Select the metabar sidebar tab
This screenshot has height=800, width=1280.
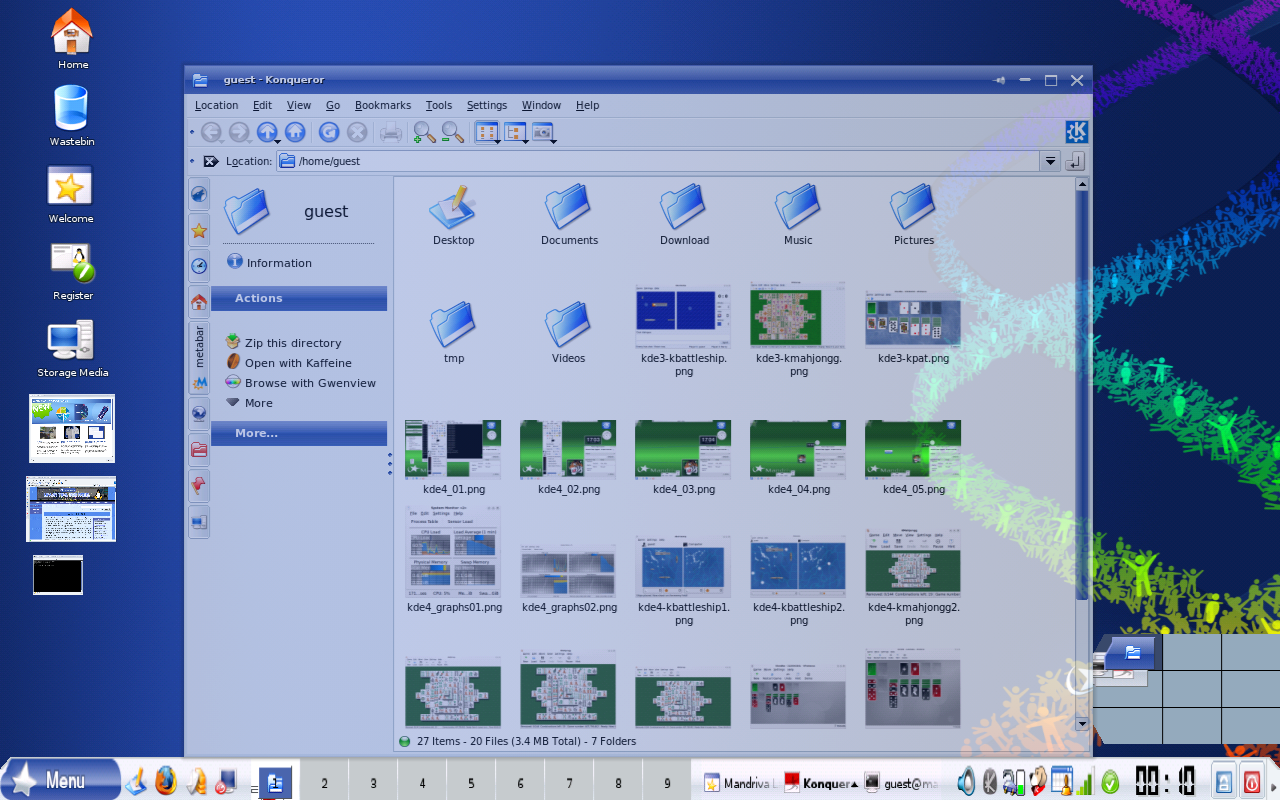(199, 358)
